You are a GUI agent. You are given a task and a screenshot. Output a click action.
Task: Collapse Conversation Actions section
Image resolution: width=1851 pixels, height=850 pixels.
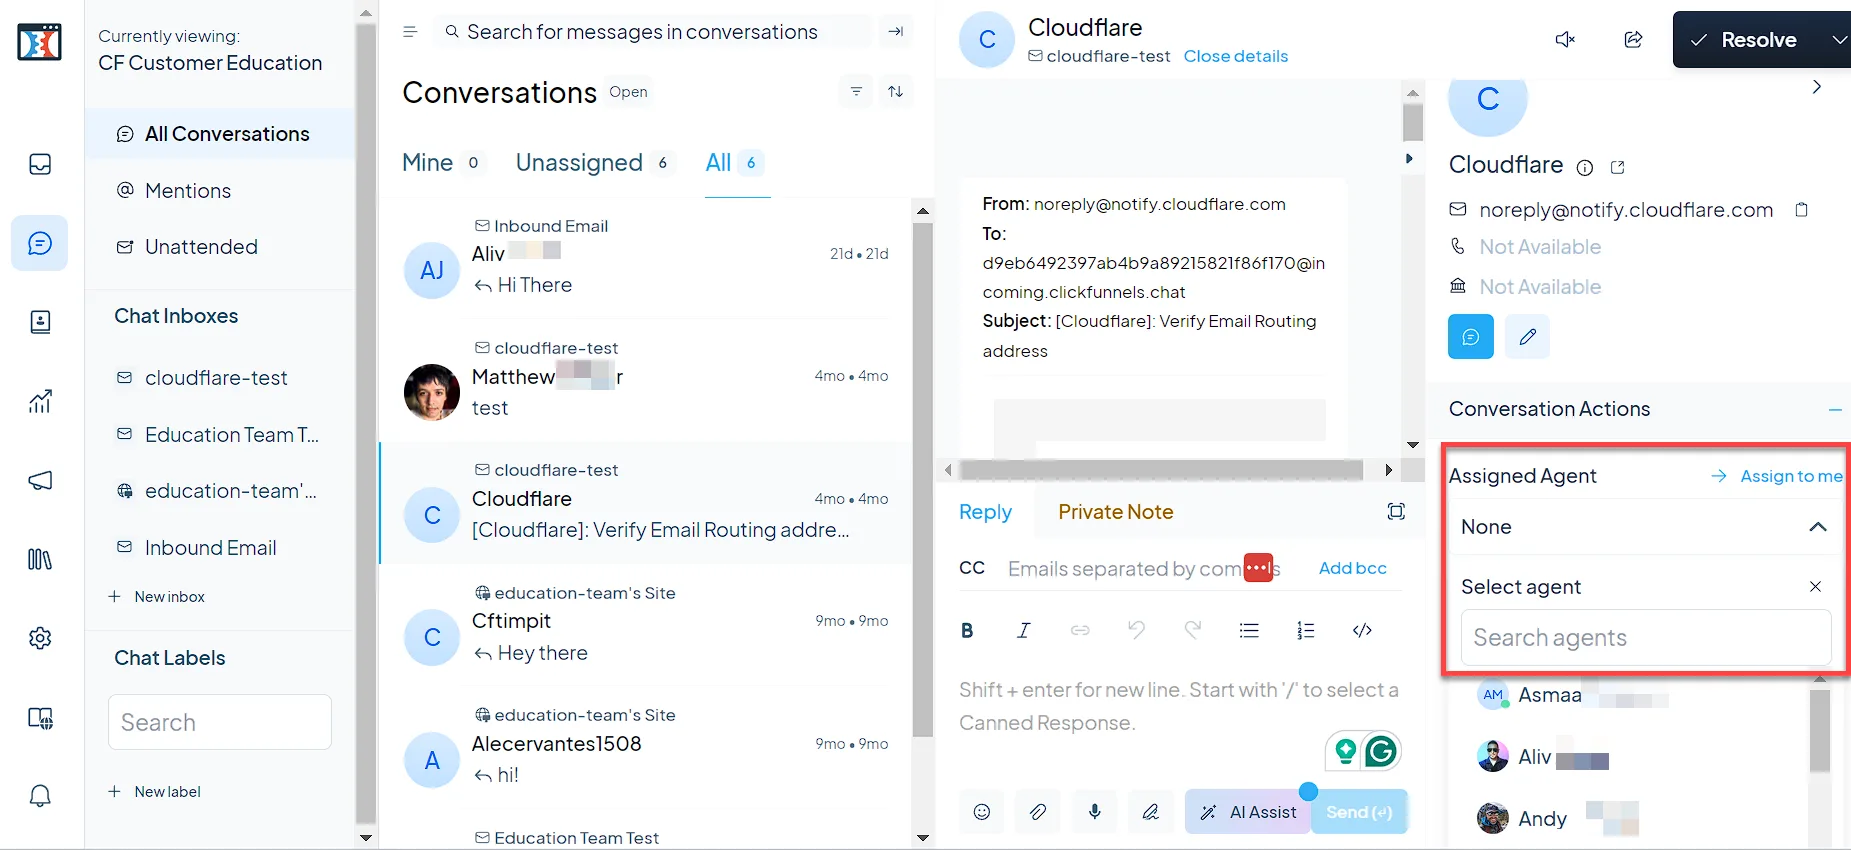tap(1835, 410)
